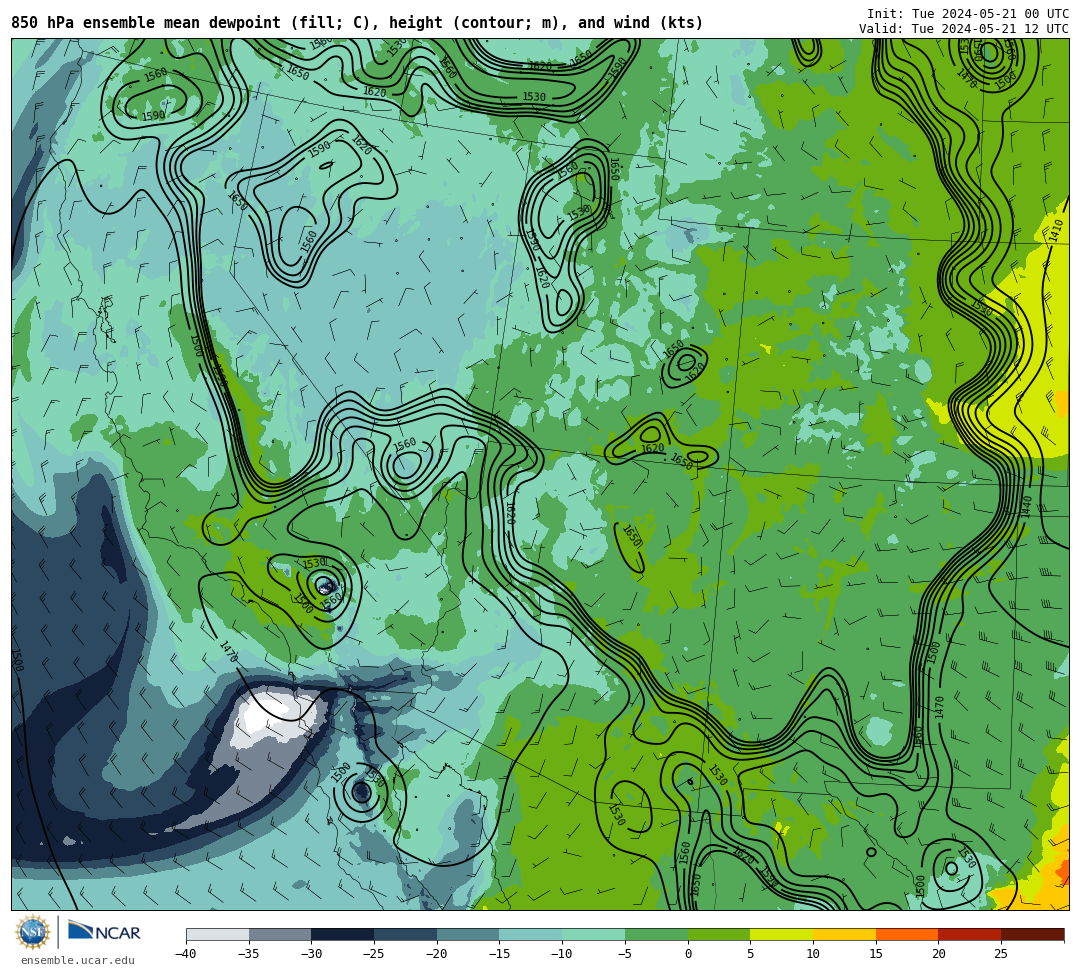Viewport: 1080px width, 973px height.
Task: Pick the light gray -40 to -35 colorbar segment
Action: pyautogui.click(x=218, y=935)
